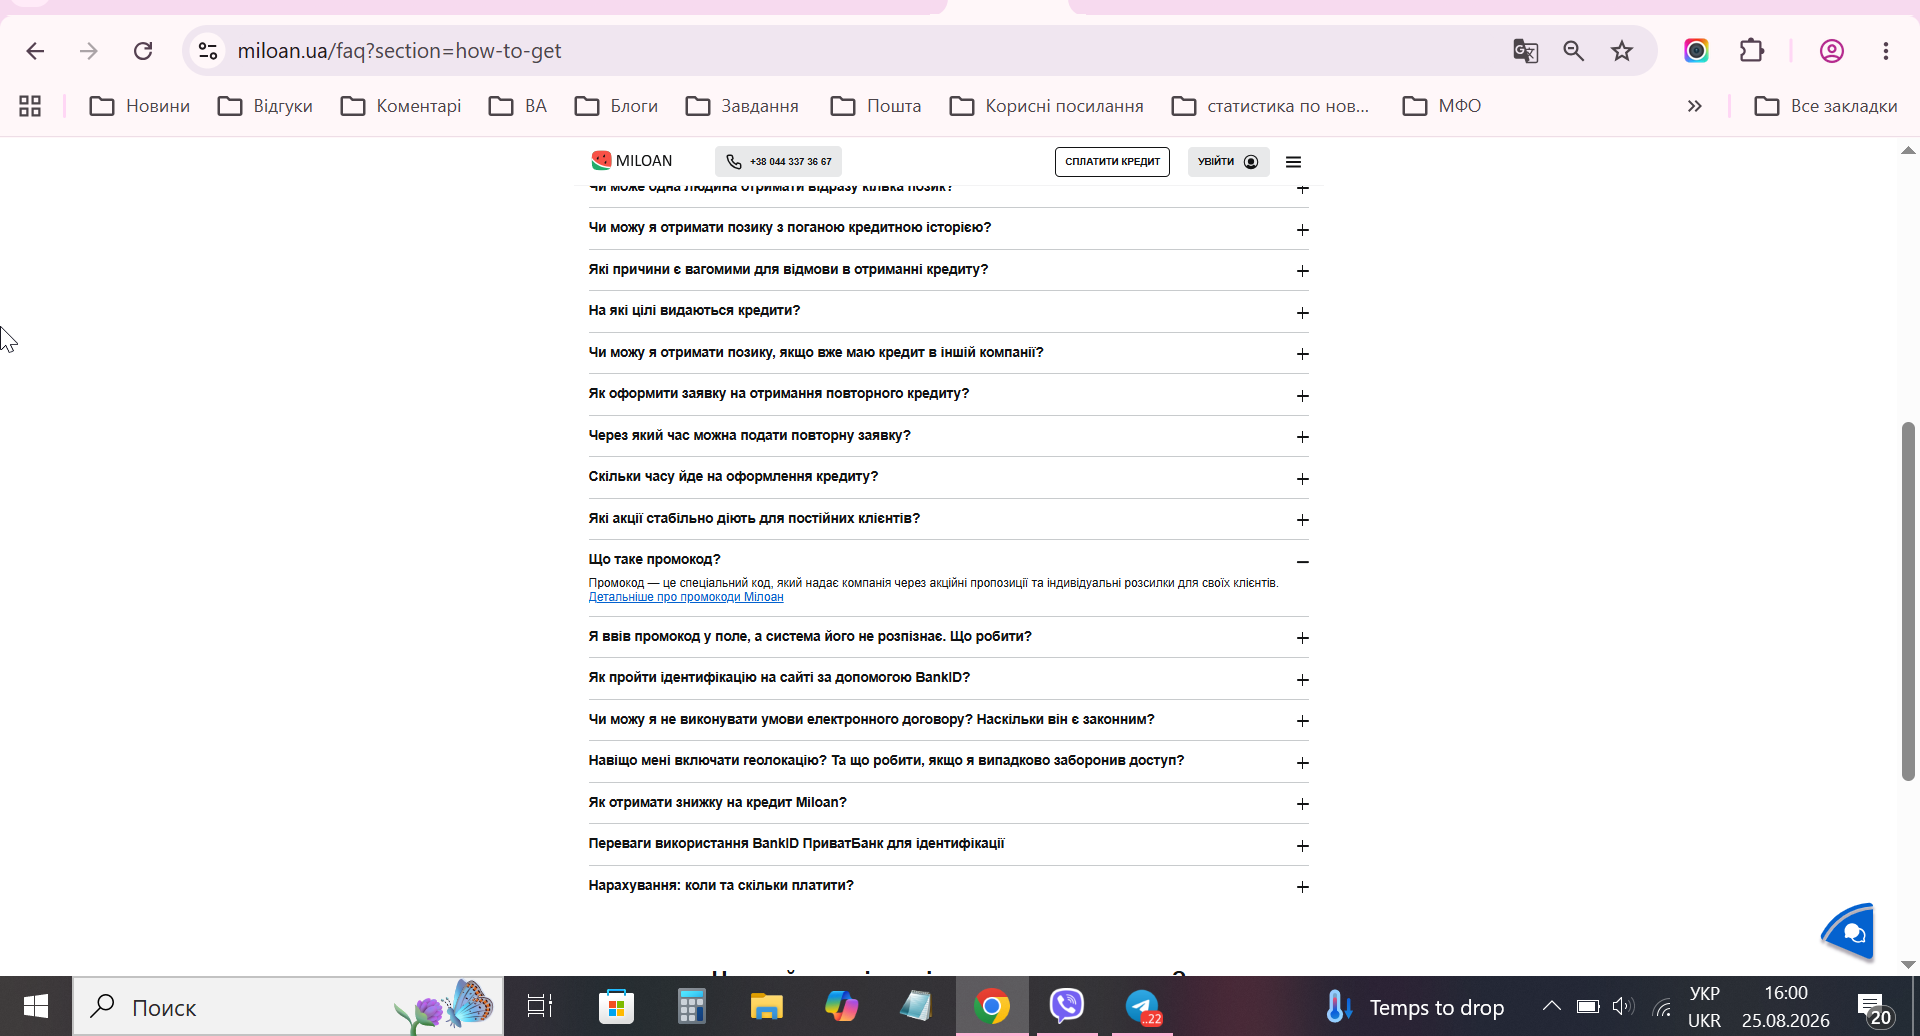Open the Блоги bookmark folder

pos(617,106)
